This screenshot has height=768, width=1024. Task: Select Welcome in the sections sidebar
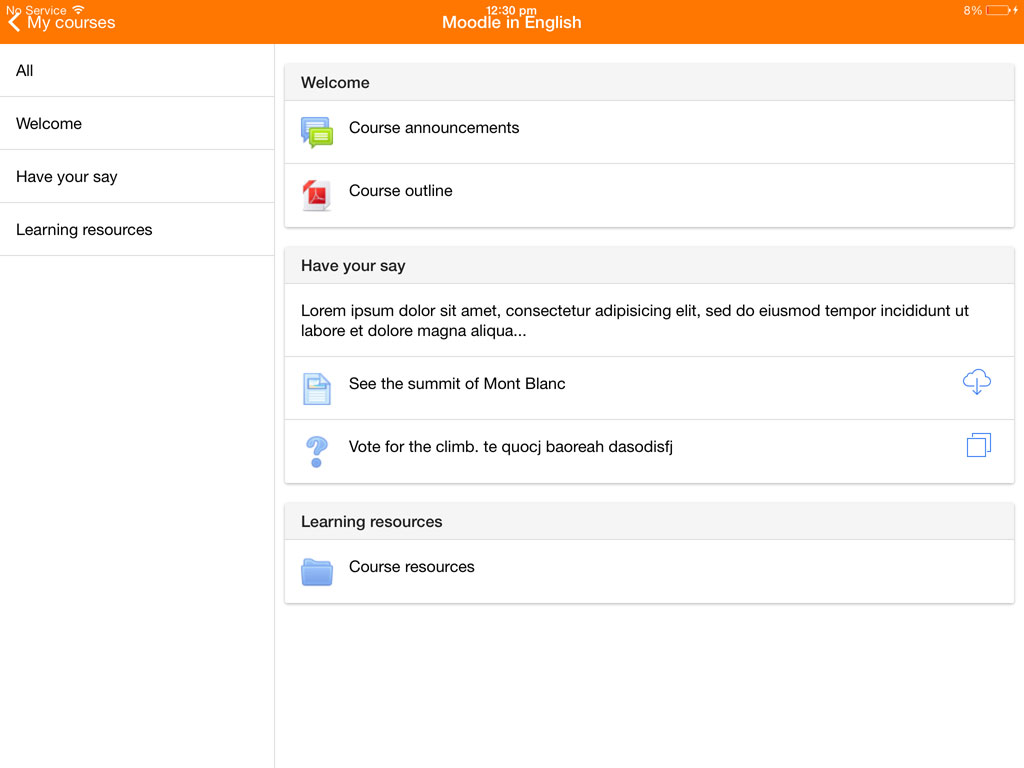click(137, 123)
